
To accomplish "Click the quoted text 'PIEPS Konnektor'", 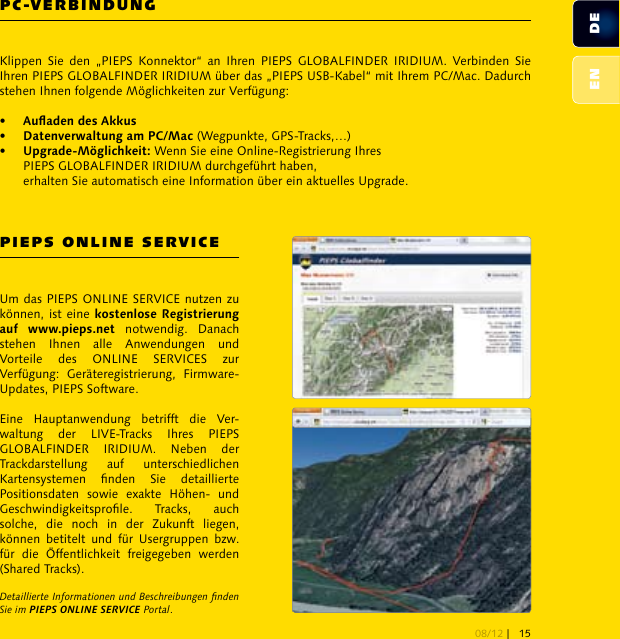I will pos(149,61).
